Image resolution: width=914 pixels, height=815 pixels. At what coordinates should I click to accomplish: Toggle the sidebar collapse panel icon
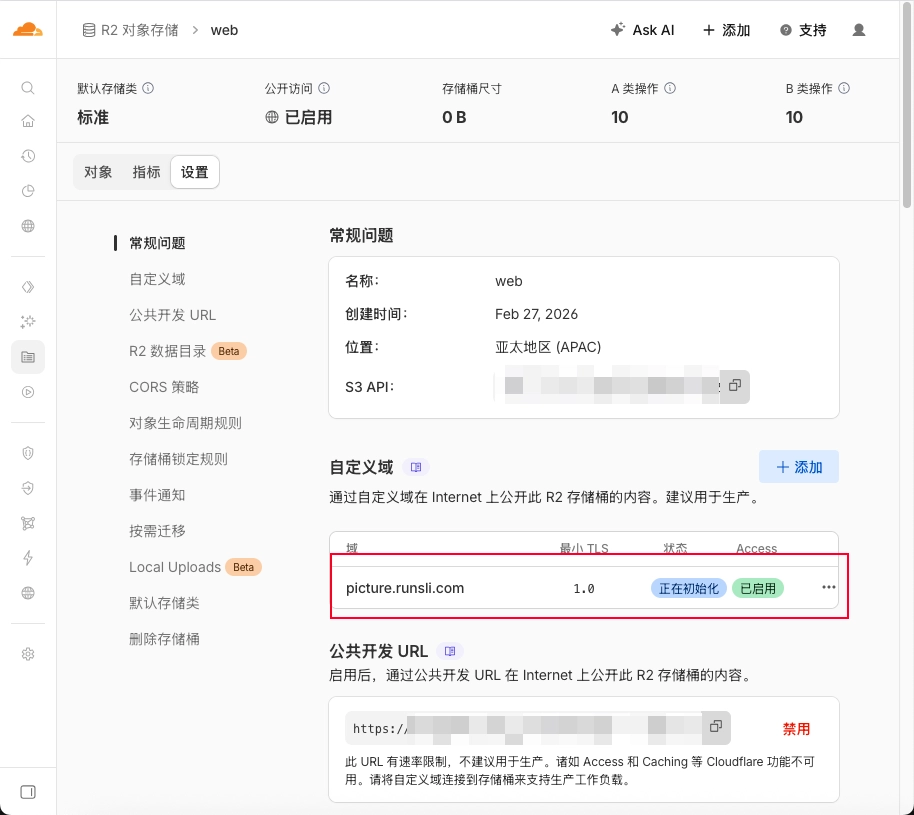(x=28, y=792)
